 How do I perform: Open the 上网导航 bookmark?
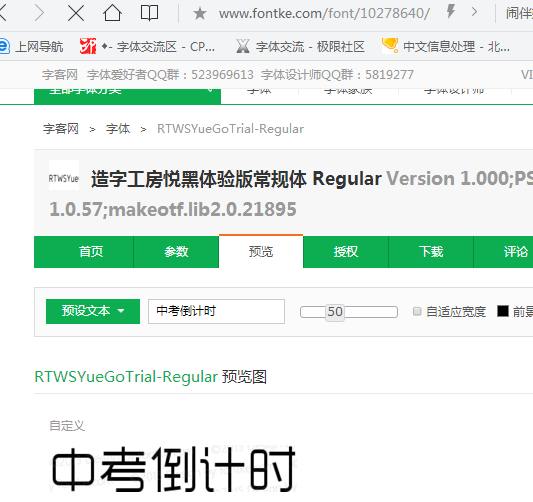point(32,47)
